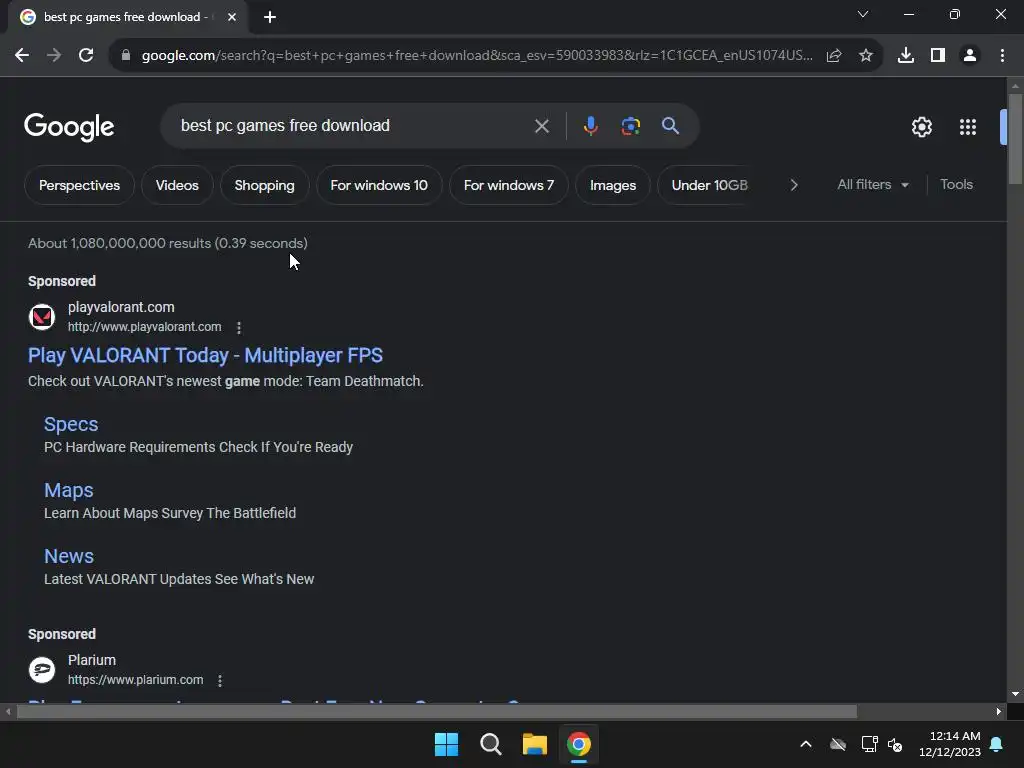Open File Explorer from the taskbar
This screenshot has height=768, width=1024.
(535, 744)
